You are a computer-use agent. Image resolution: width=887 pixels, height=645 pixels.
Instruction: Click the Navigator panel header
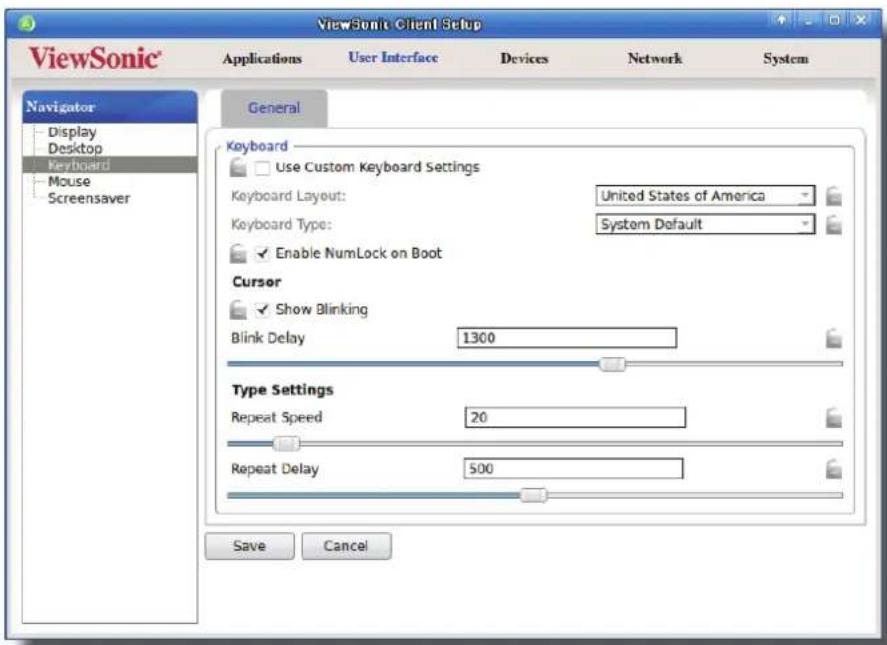tap(110, 106)
